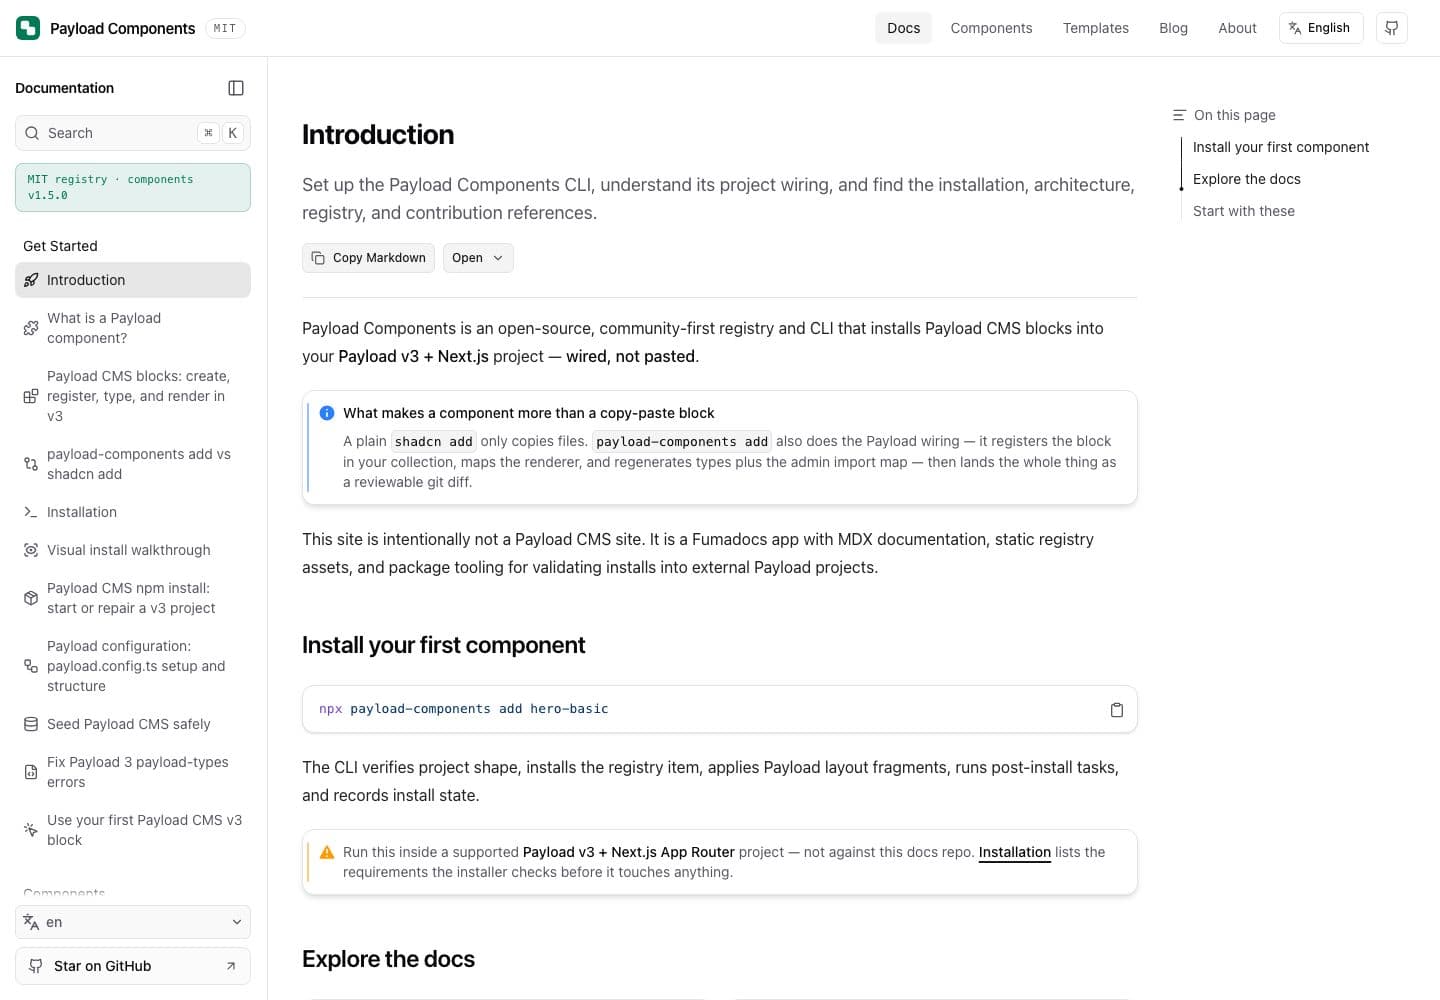
Task: Click the 'Explore the docs' heading
Action: tap(388, 959)
